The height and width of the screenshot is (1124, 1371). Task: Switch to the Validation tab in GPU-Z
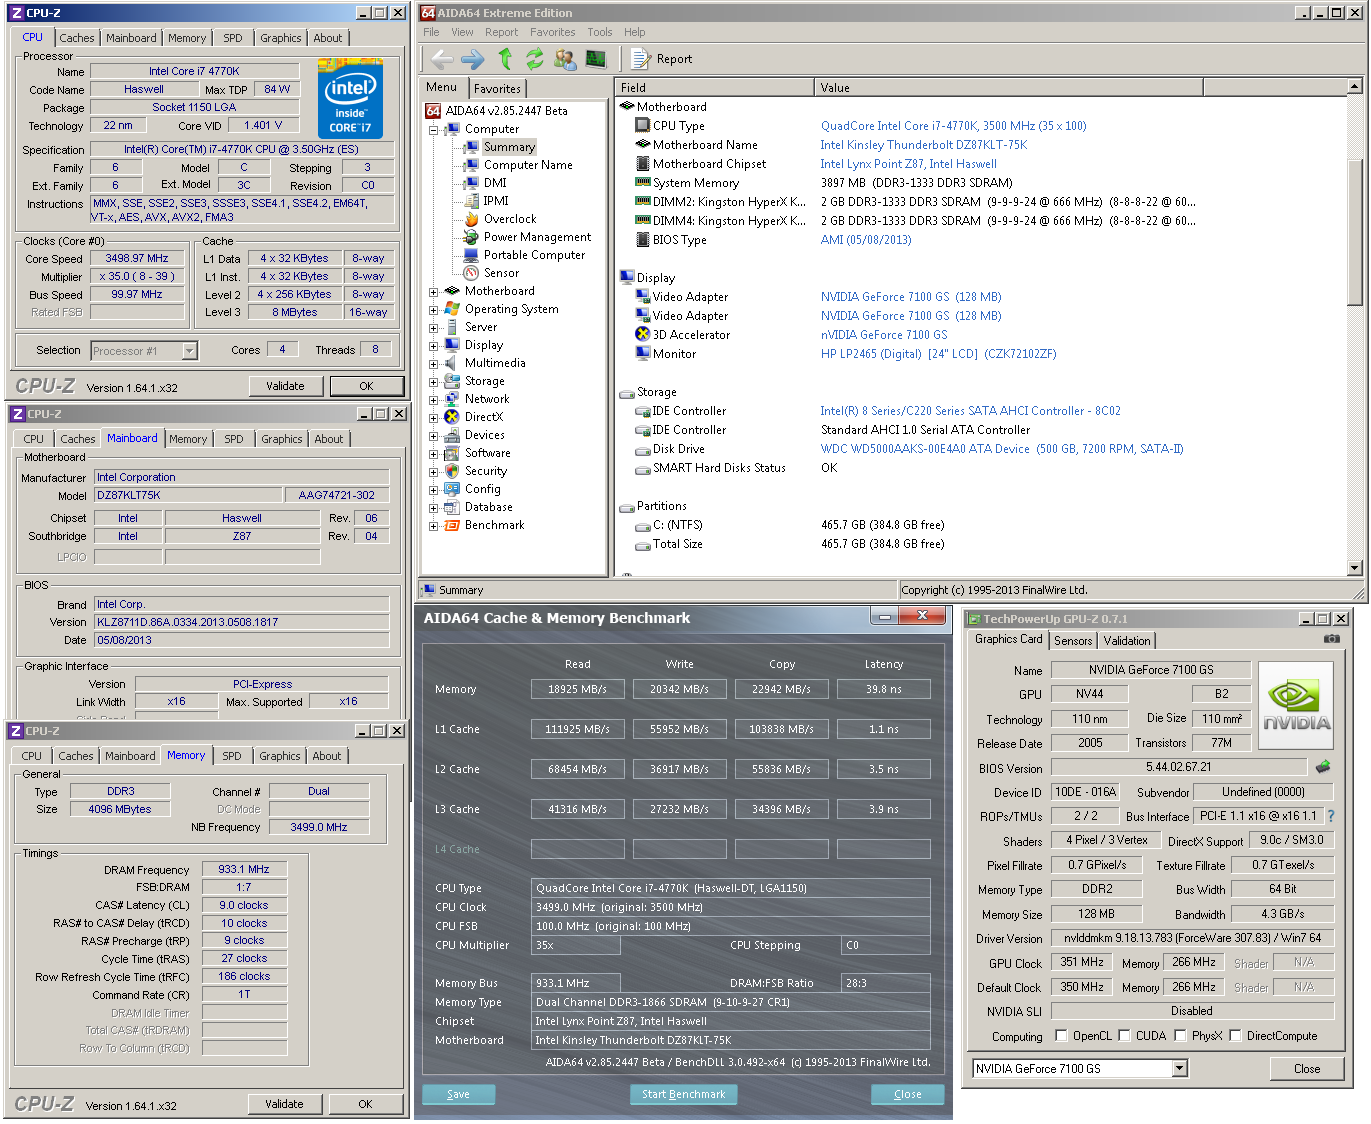pos(1127,641)
